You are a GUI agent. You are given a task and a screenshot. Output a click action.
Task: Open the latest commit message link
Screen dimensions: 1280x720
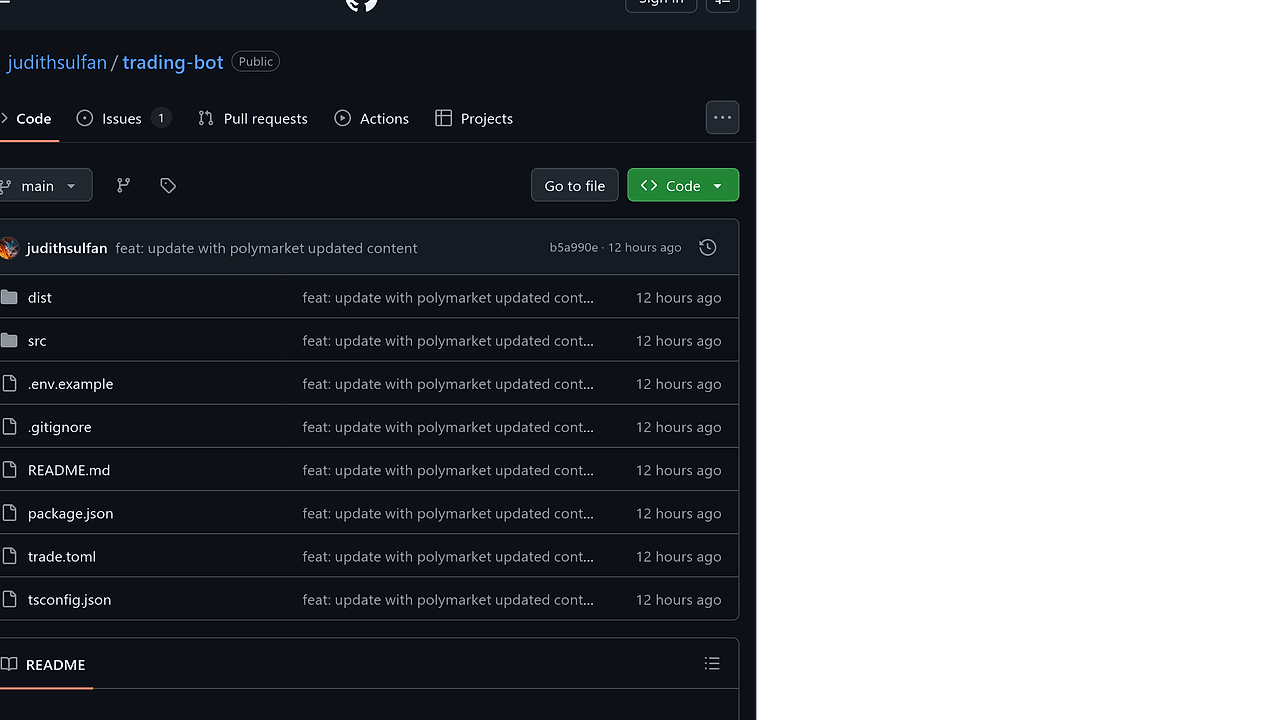(266, 248)
